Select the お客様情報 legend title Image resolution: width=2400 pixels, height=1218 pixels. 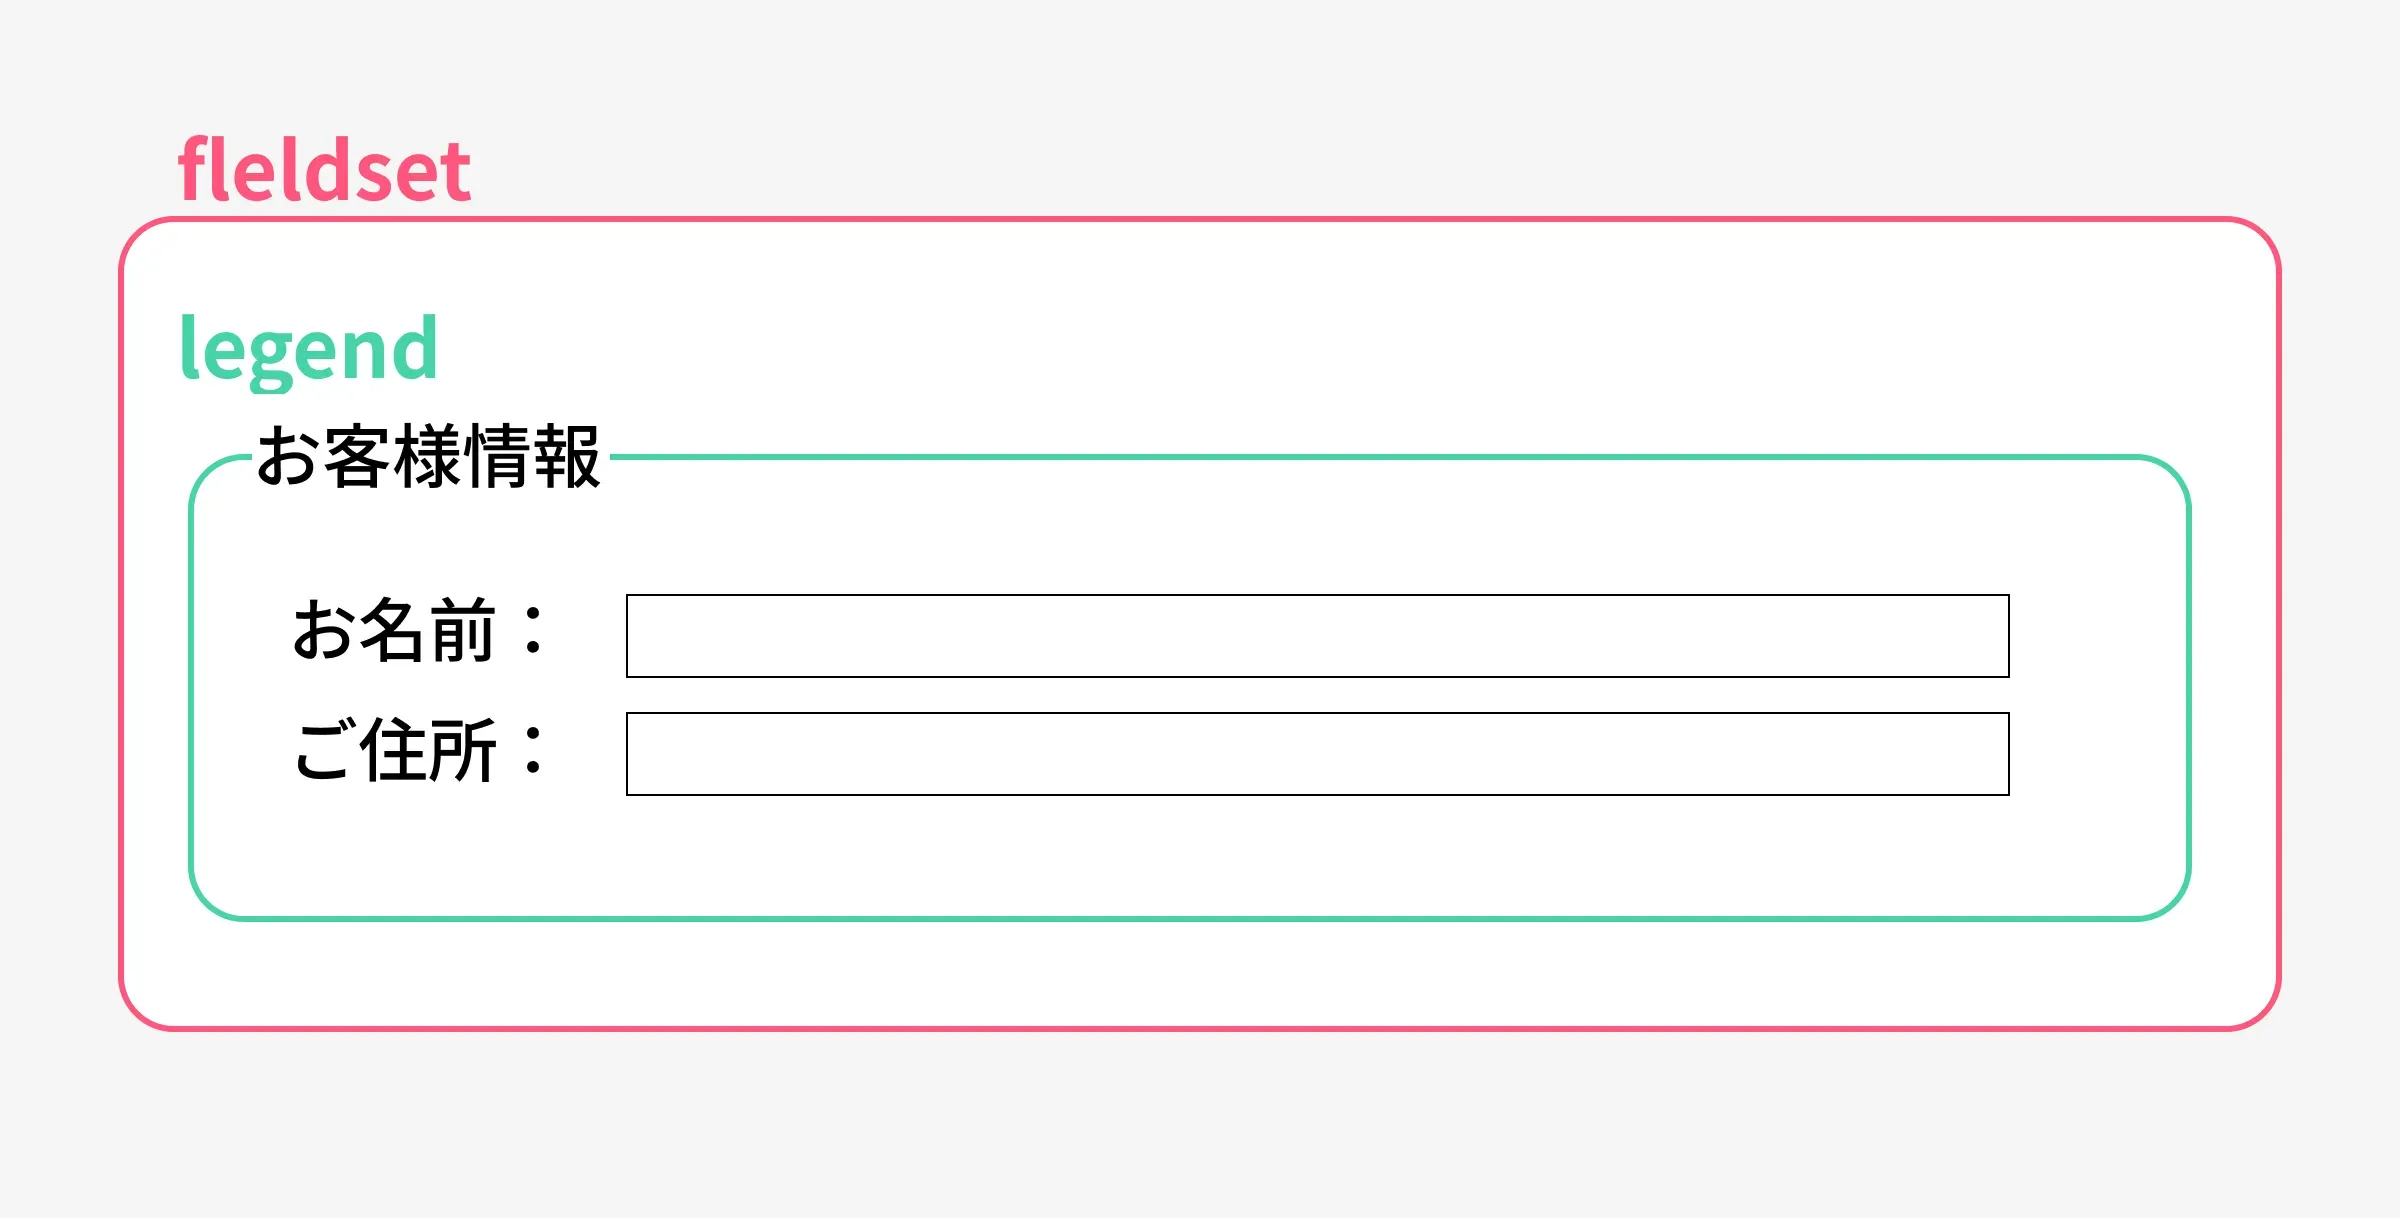tap(428, 457)
